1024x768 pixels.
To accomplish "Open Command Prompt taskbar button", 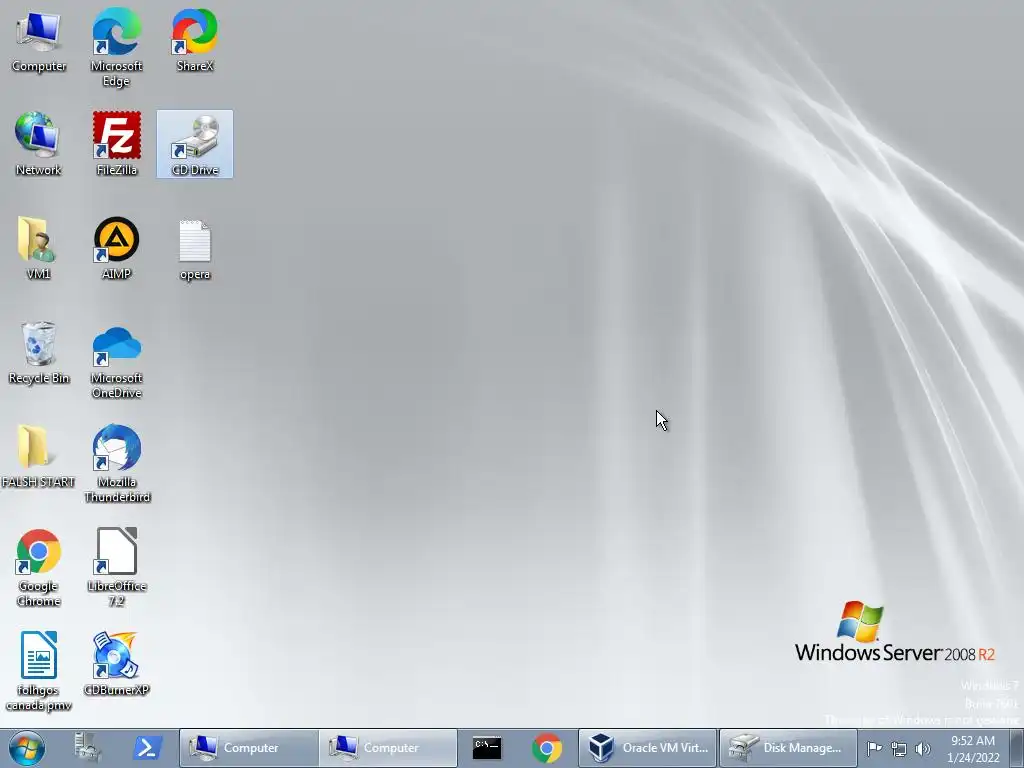I will coord(487,748).
